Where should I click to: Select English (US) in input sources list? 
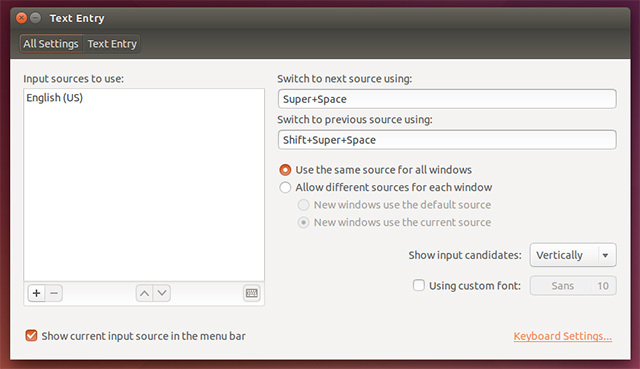point(144,98)
